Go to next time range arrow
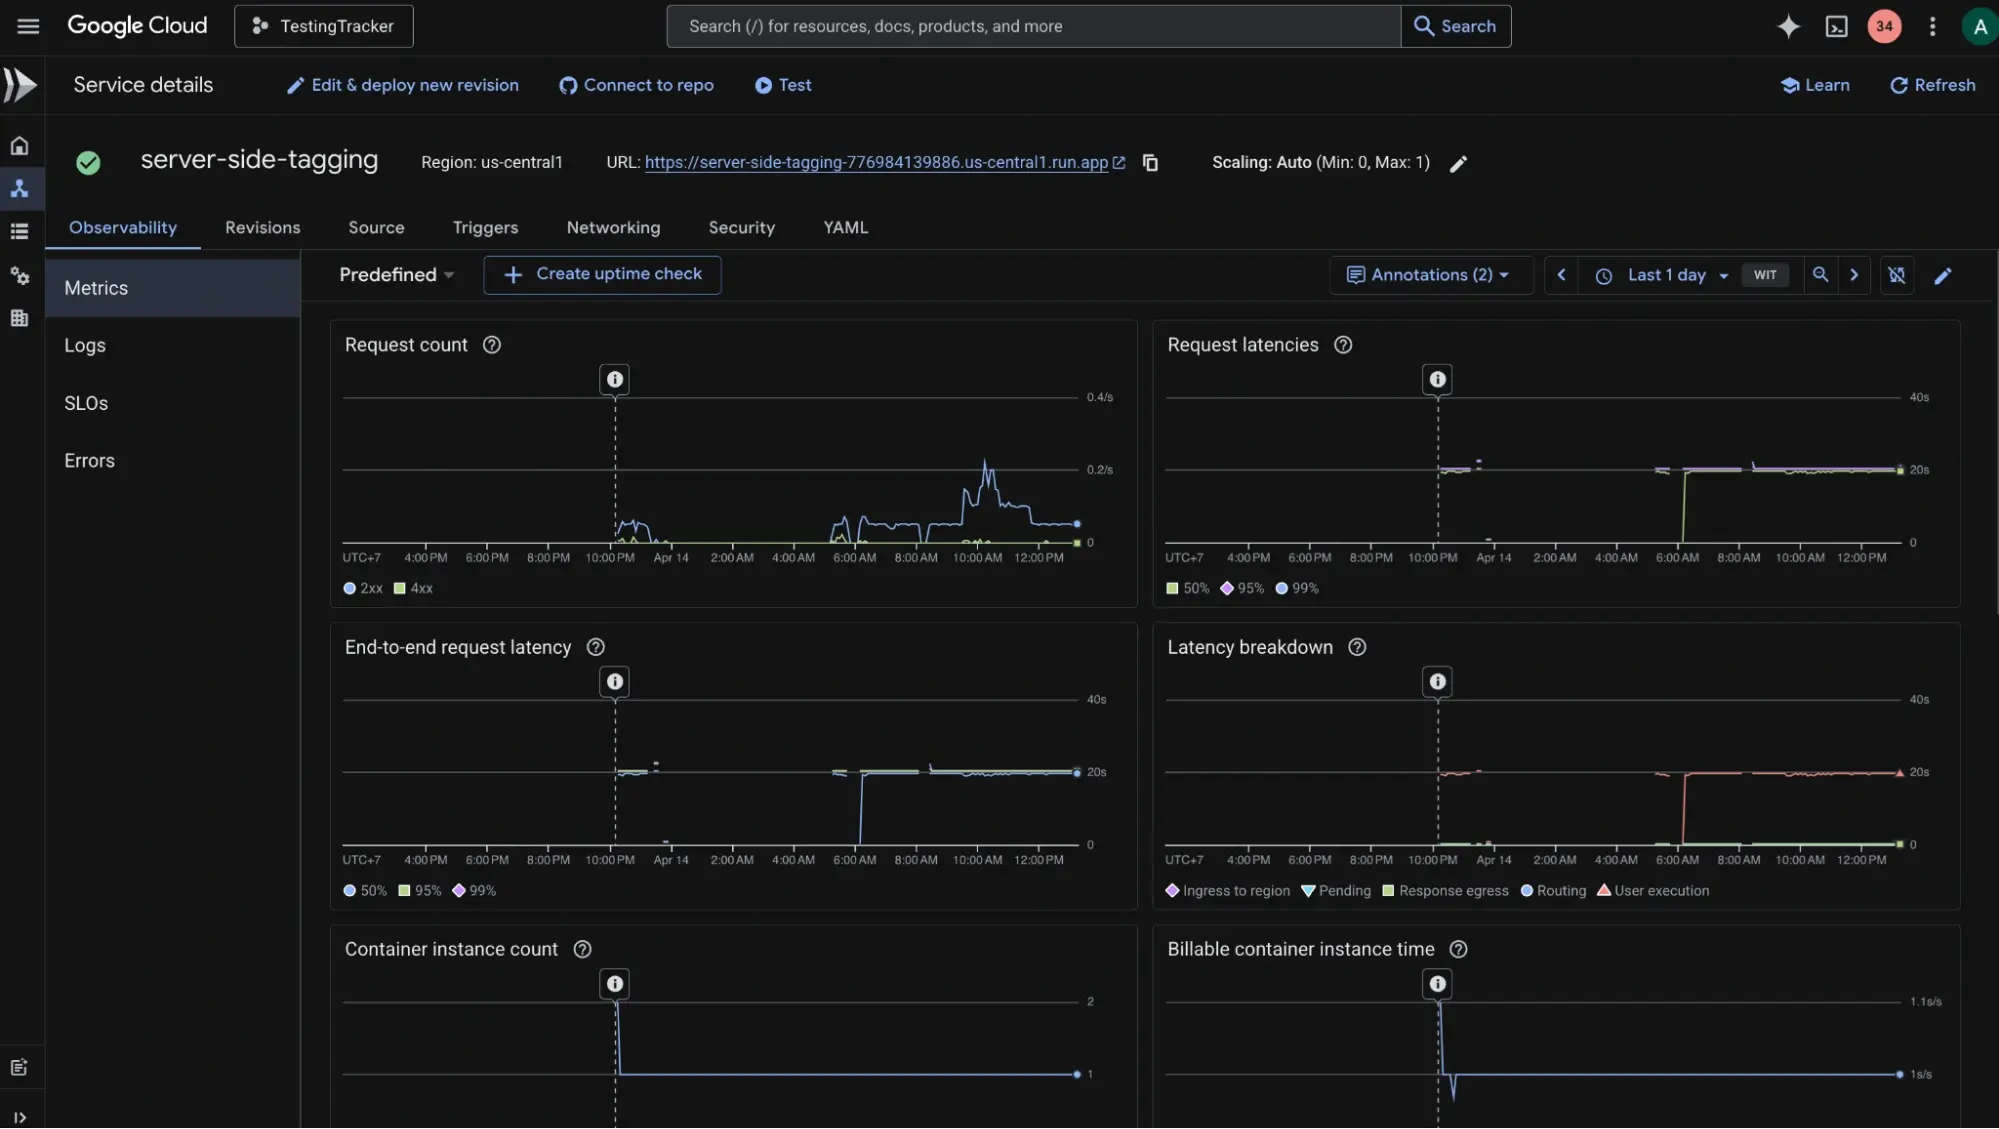 (x=1854, y=275)
